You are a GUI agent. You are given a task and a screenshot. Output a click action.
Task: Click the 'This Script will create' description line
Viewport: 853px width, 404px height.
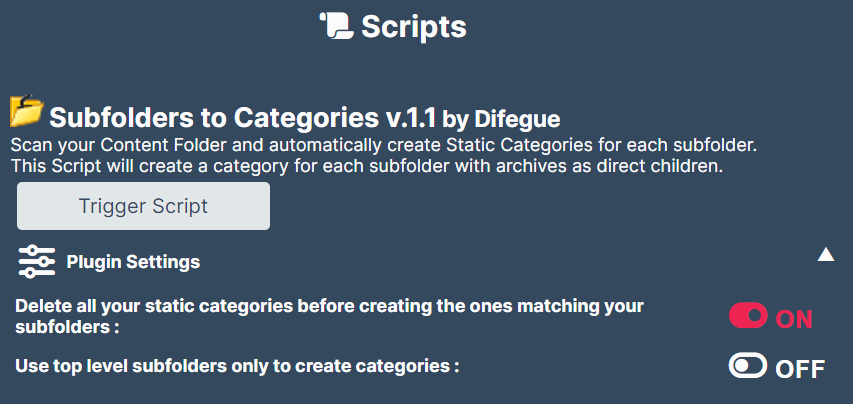tap(367, 166)
